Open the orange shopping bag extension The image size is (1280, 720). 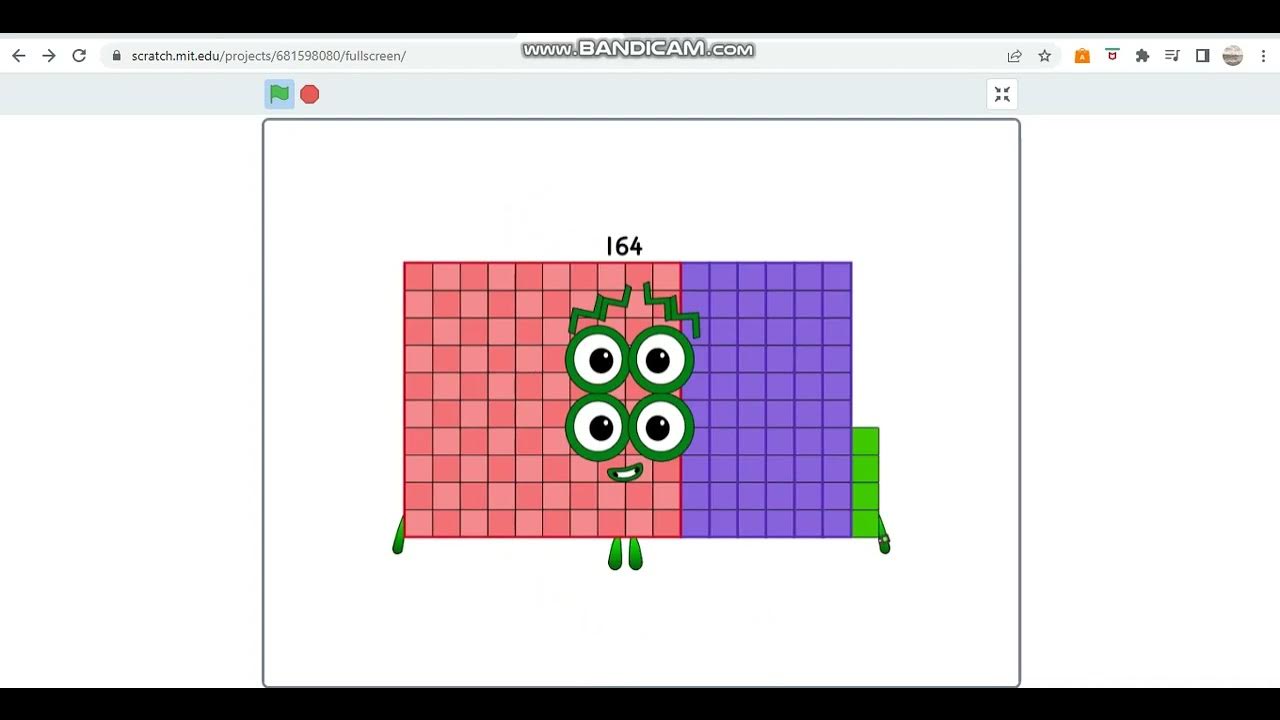coord(1082,56)
